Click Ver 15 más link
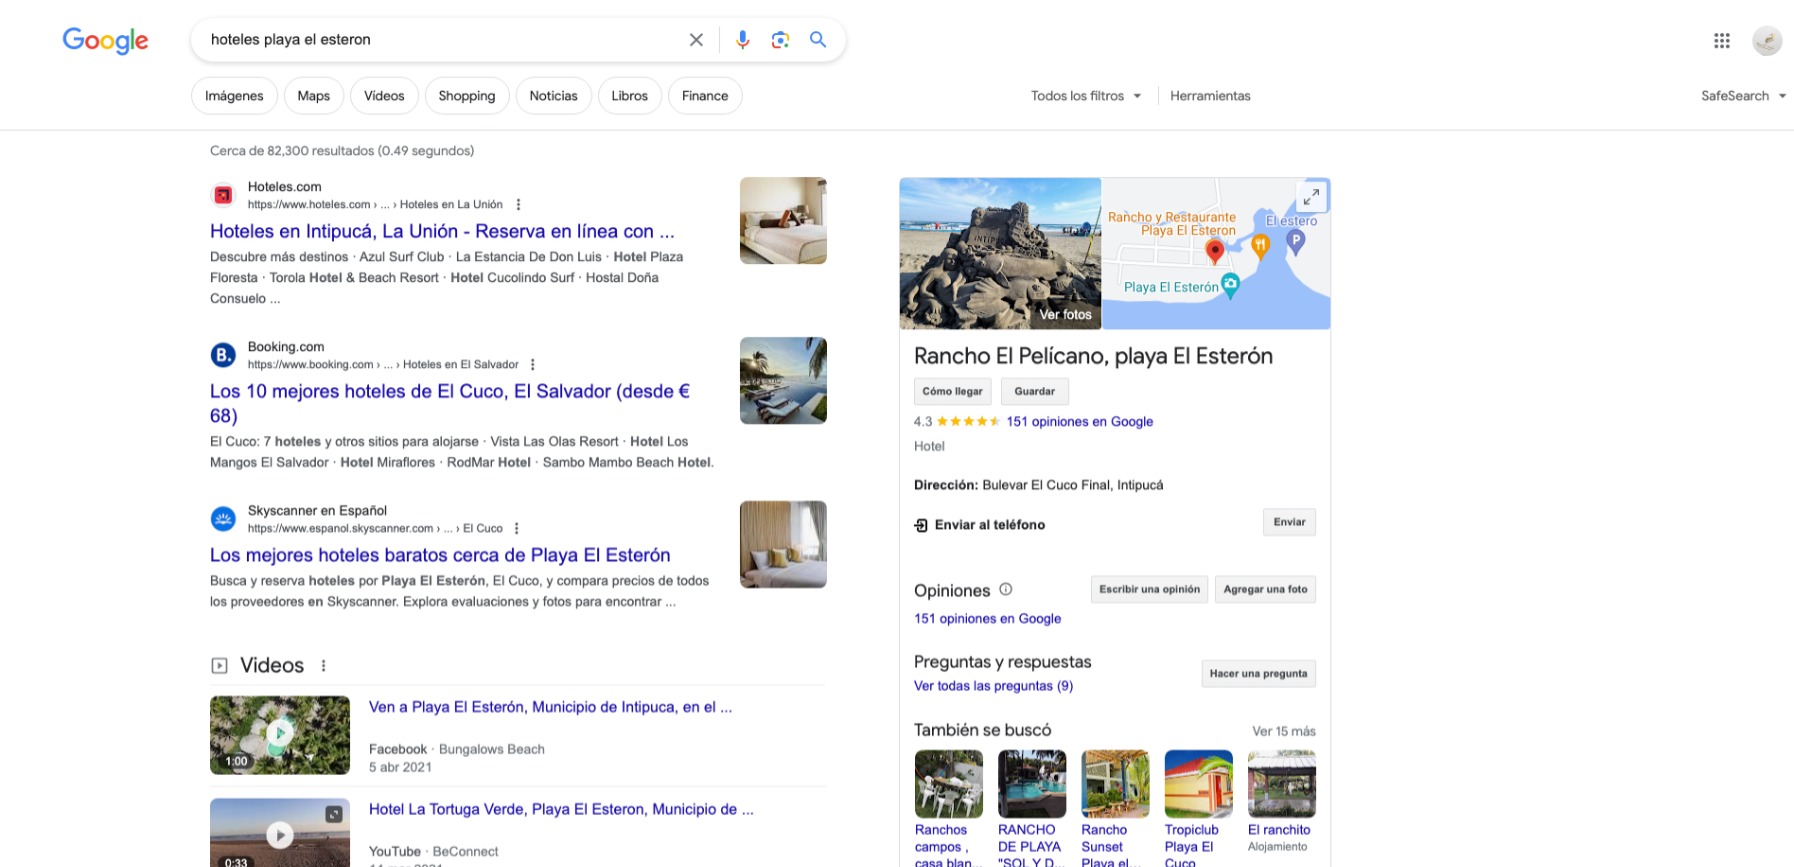The image size is (1794, 867). pyautogui.click(x=1284, y=731)
